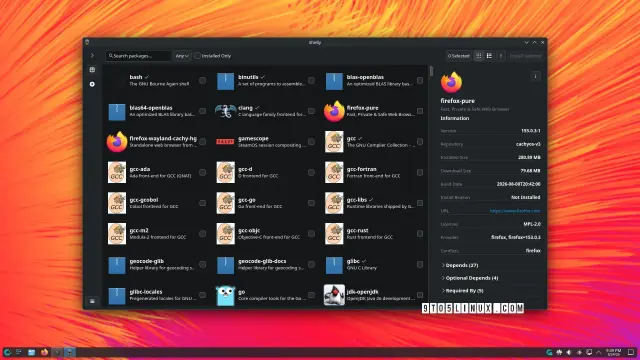Click the firefox-pure icon in package grid

(x=334, y=111)
